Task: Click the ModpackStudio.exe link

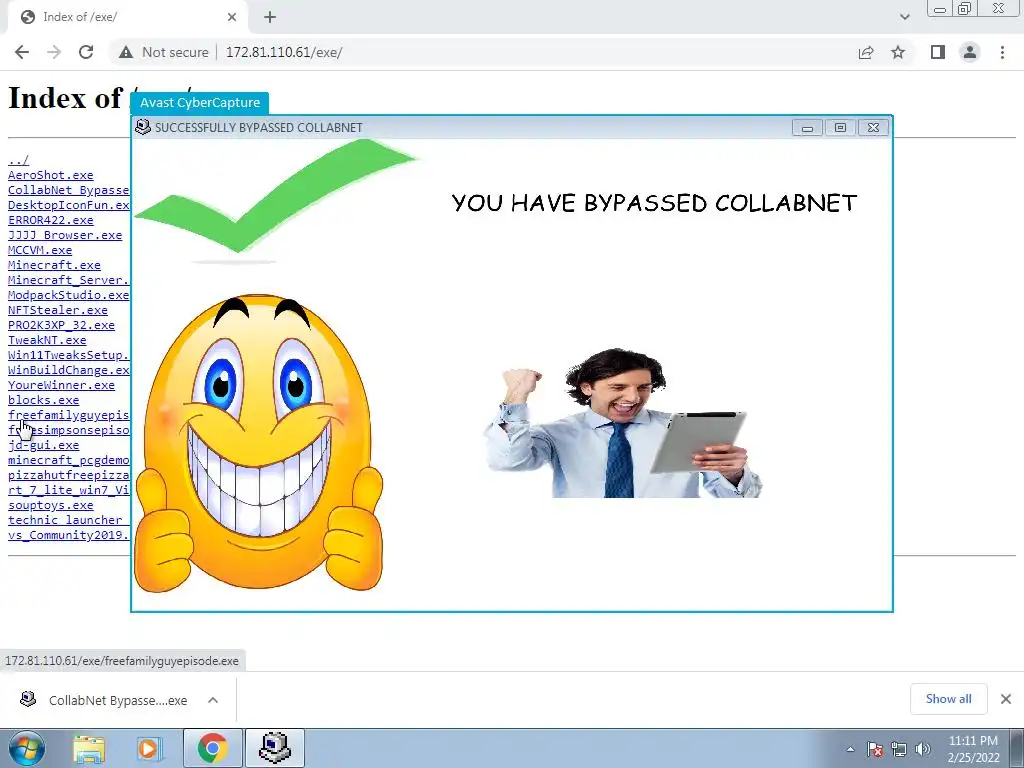Action: [69, 295]
